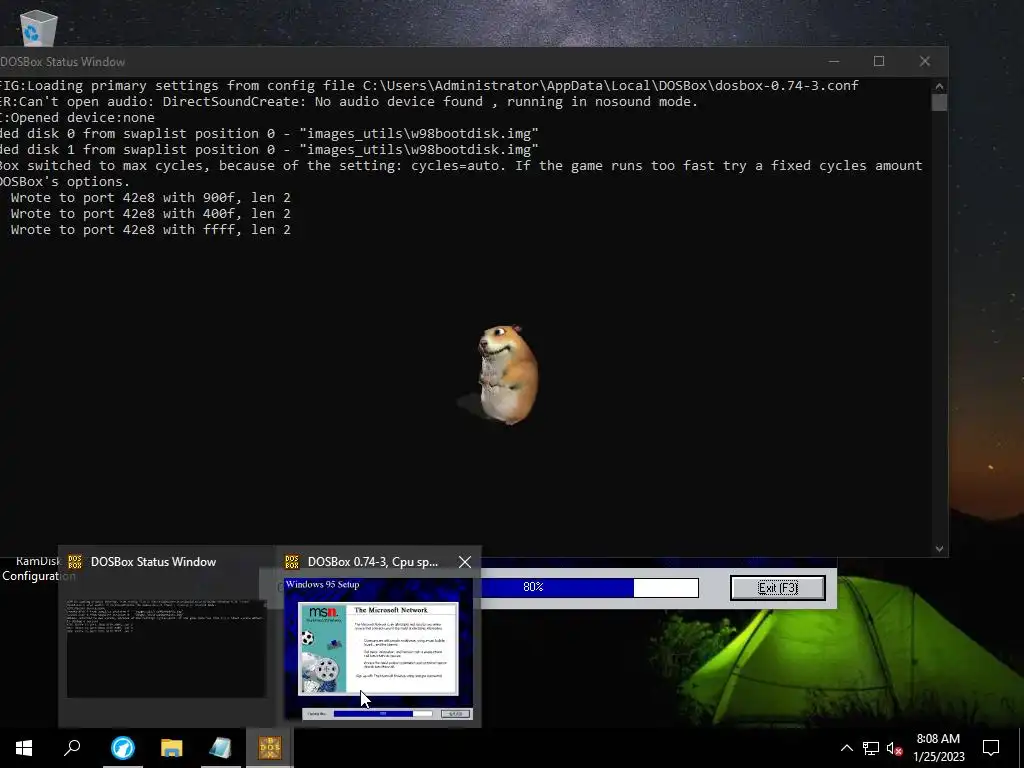Click status window scrollbar up arrow
This screenshot has height=768, width=1024.
(x=940, y=86)
